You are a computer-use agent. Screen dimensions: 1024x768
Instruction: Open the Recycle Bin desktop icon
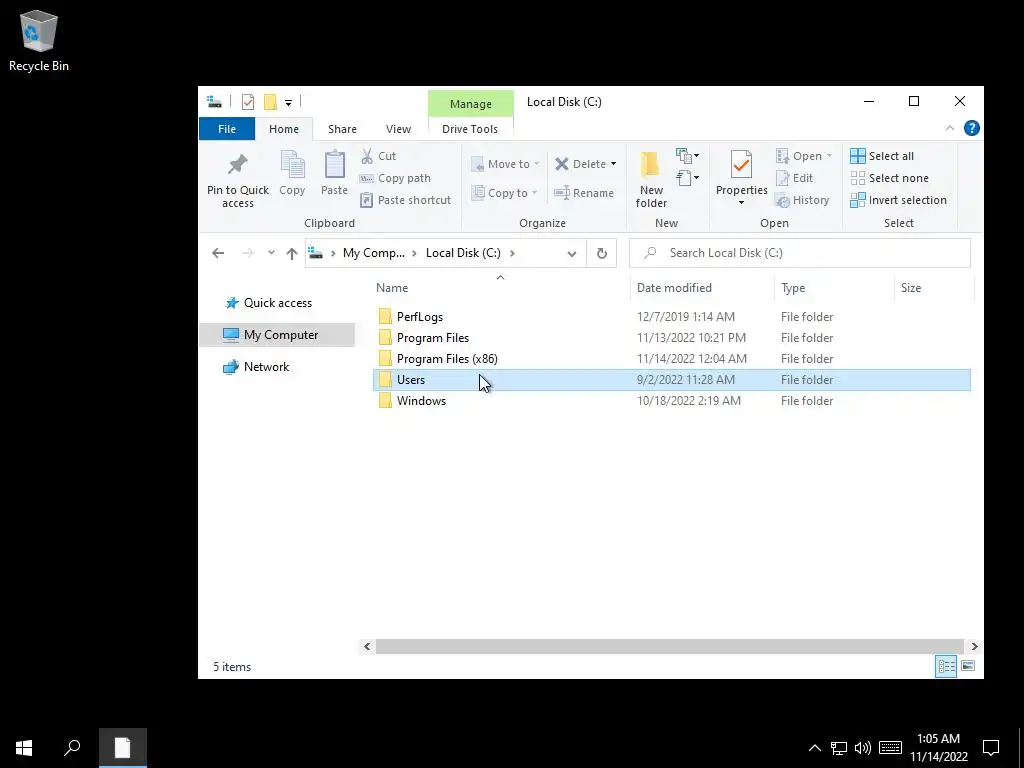39,40
